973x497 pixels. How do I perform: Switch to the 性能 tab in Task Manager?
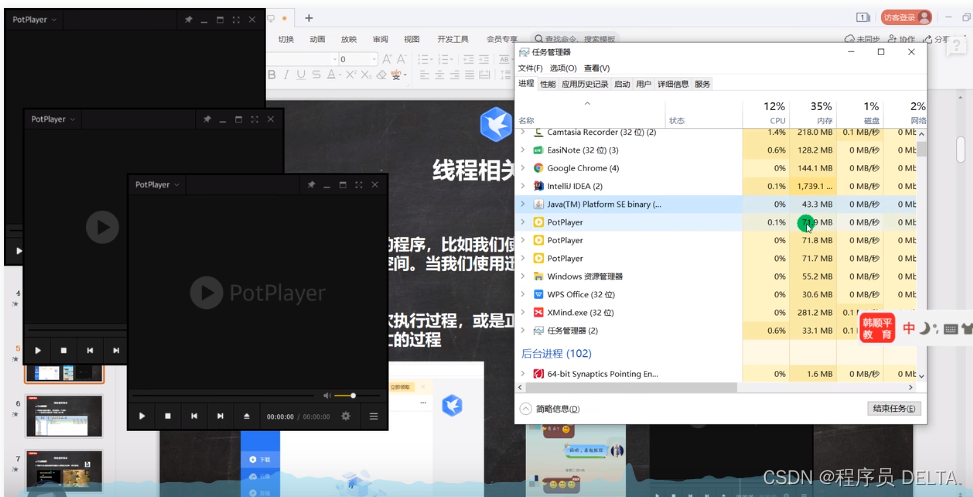point(548,84)
